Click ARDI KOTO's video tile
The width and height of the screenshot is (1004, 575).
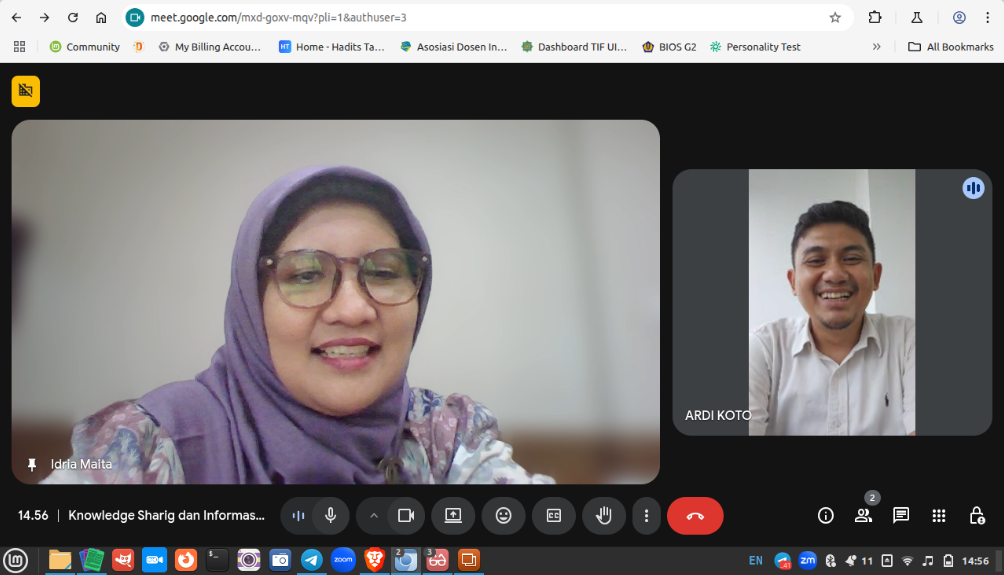point(832,302)
